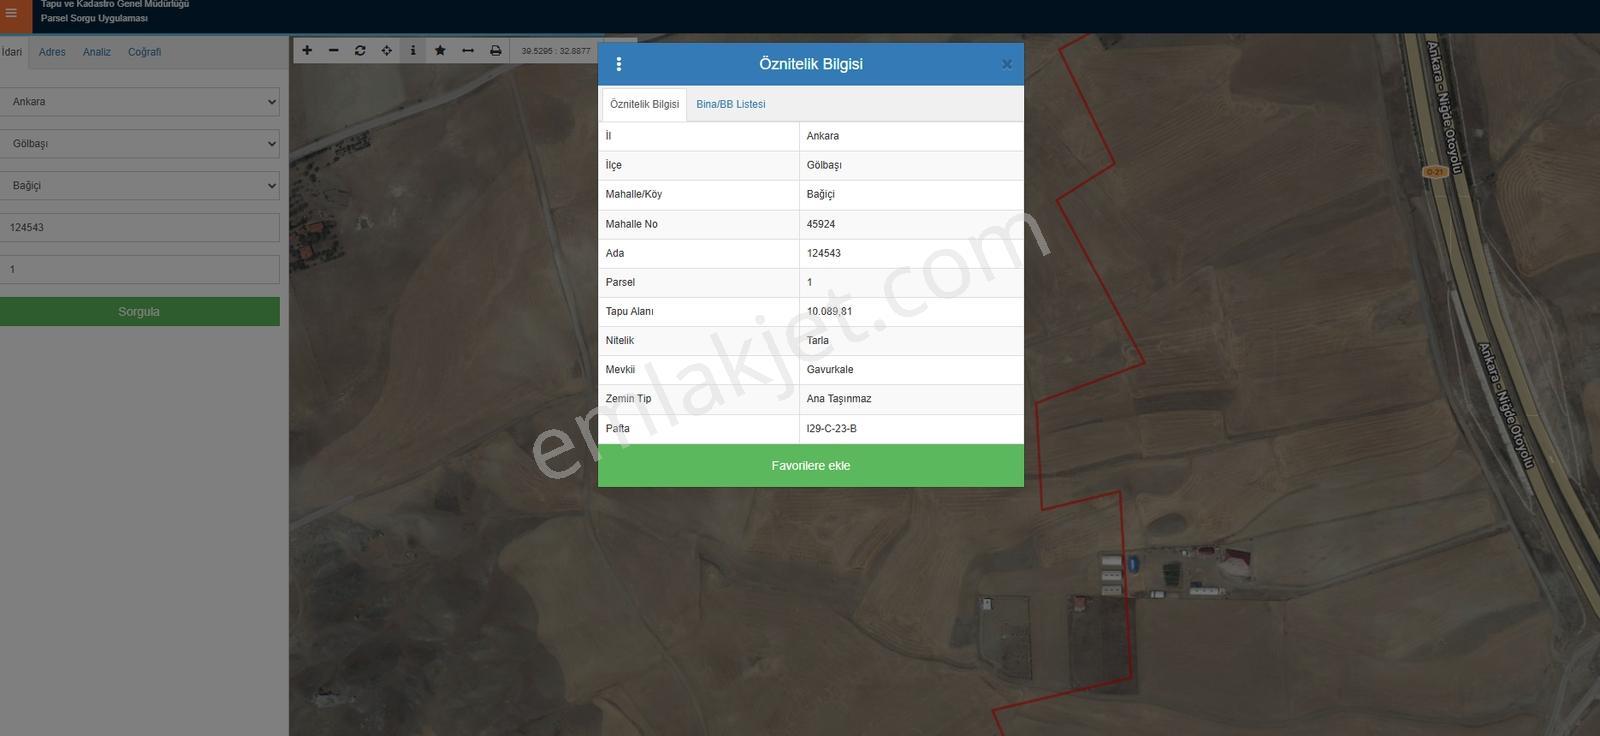Click the Mahalle No row label

coord(631,224)
